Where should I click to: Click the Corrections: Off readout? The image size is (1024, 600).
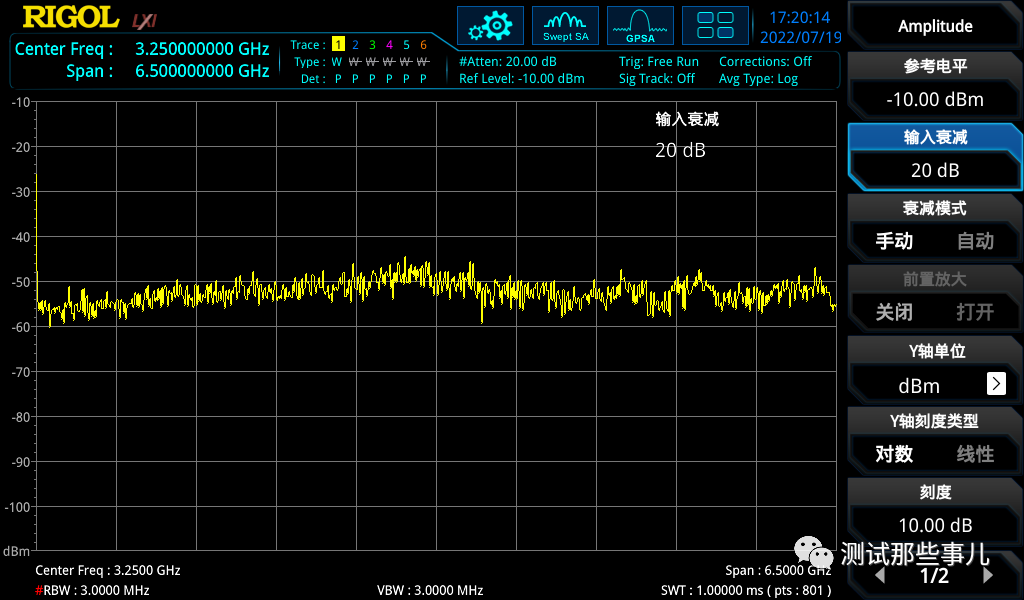tap(765, 61)
